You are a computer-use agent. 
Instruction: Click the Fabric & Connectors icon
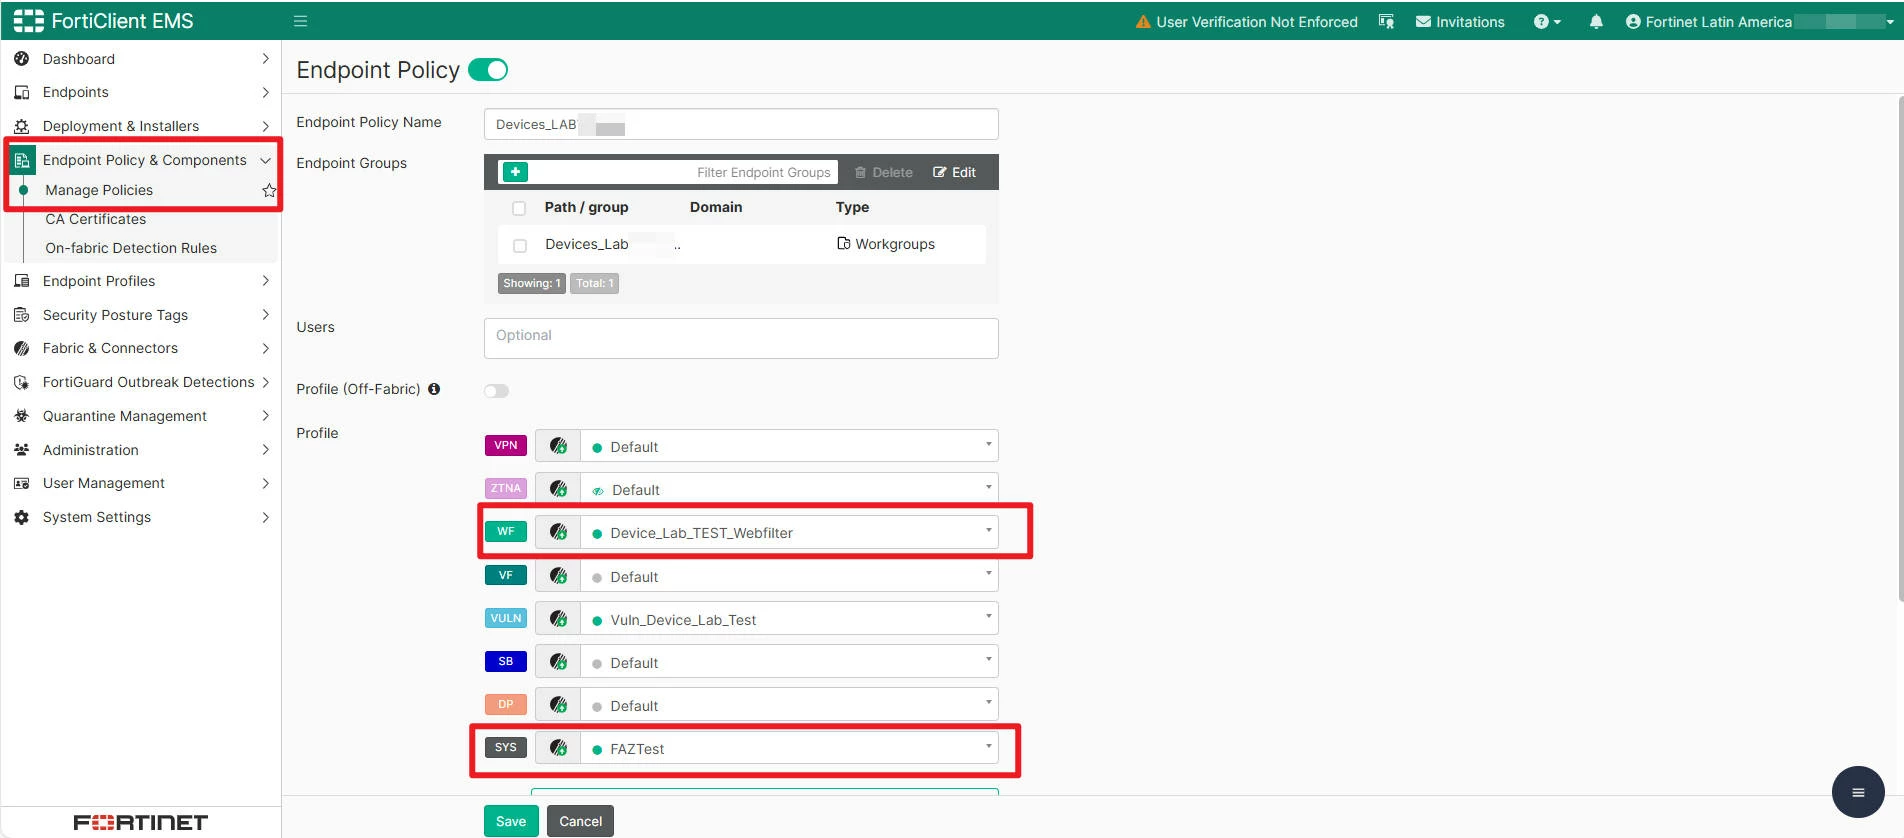[x=21, y=348]
